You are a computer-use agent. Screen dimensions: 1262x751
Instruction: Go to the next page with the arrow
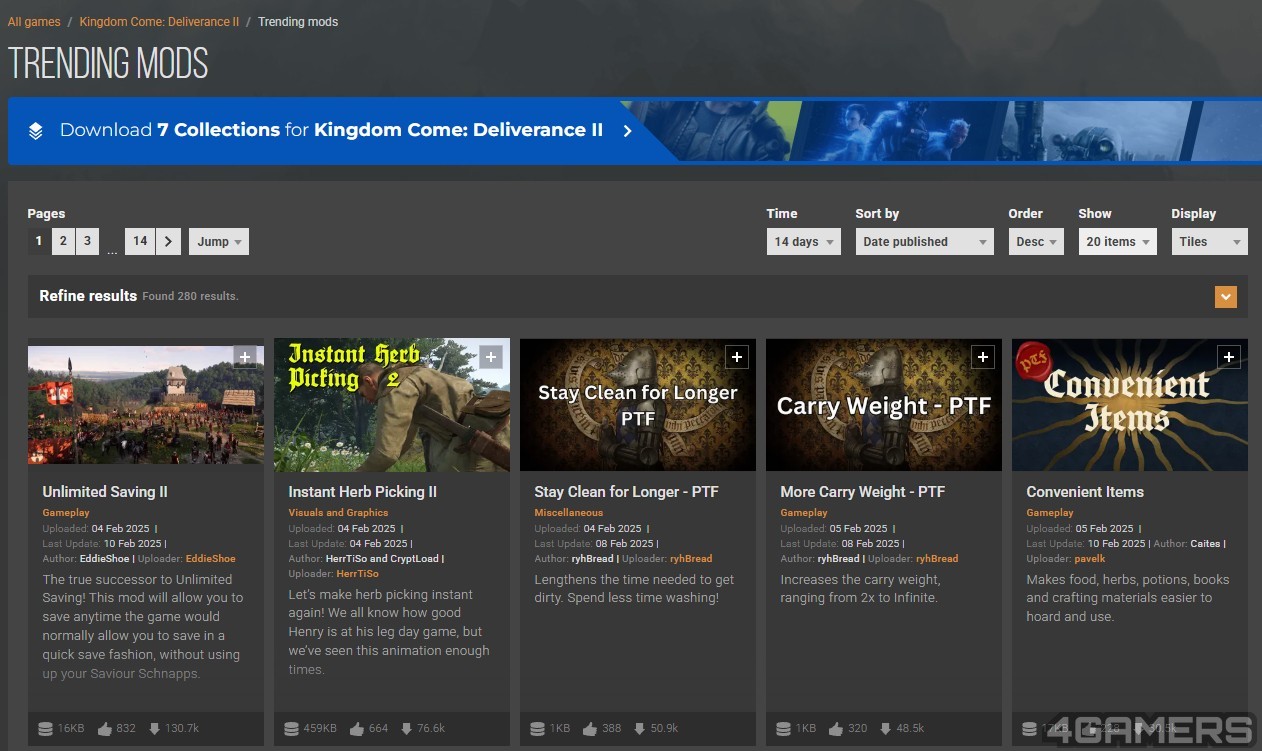(x=168, y=241)
